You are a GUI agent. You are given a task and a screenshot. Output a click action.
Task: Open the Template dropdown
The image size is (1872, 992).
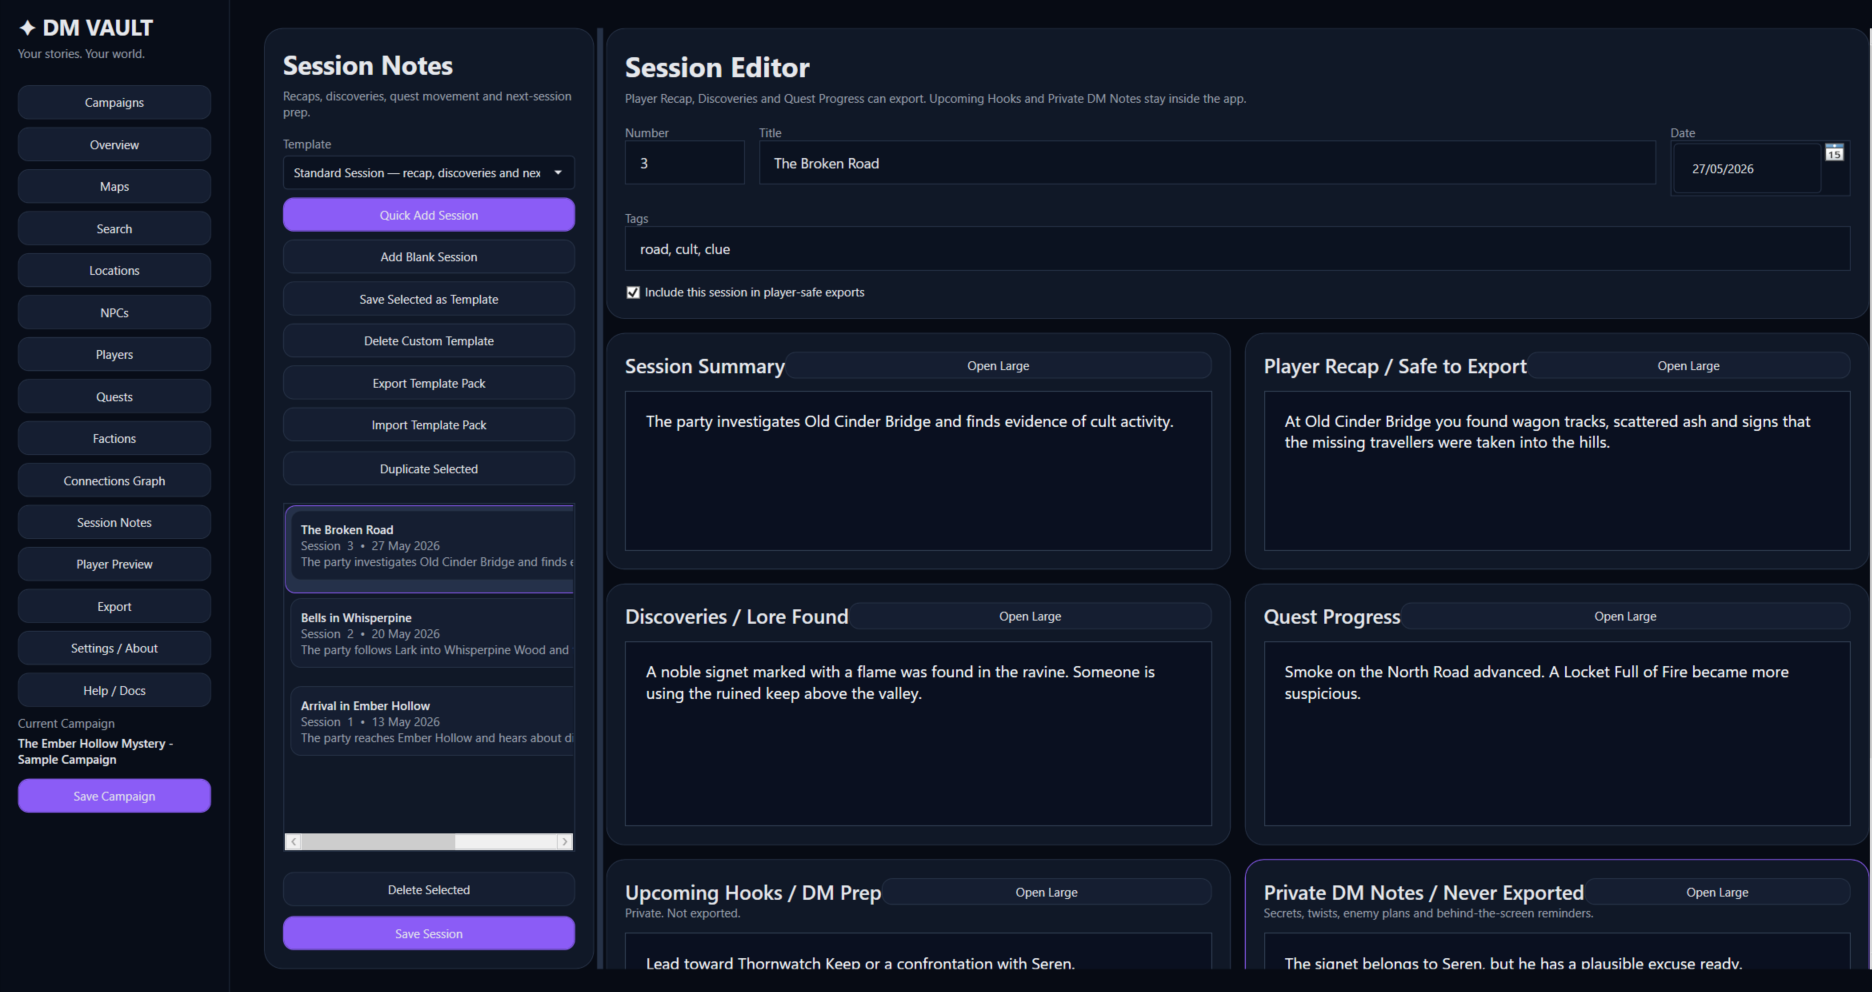tap(428, 173)
